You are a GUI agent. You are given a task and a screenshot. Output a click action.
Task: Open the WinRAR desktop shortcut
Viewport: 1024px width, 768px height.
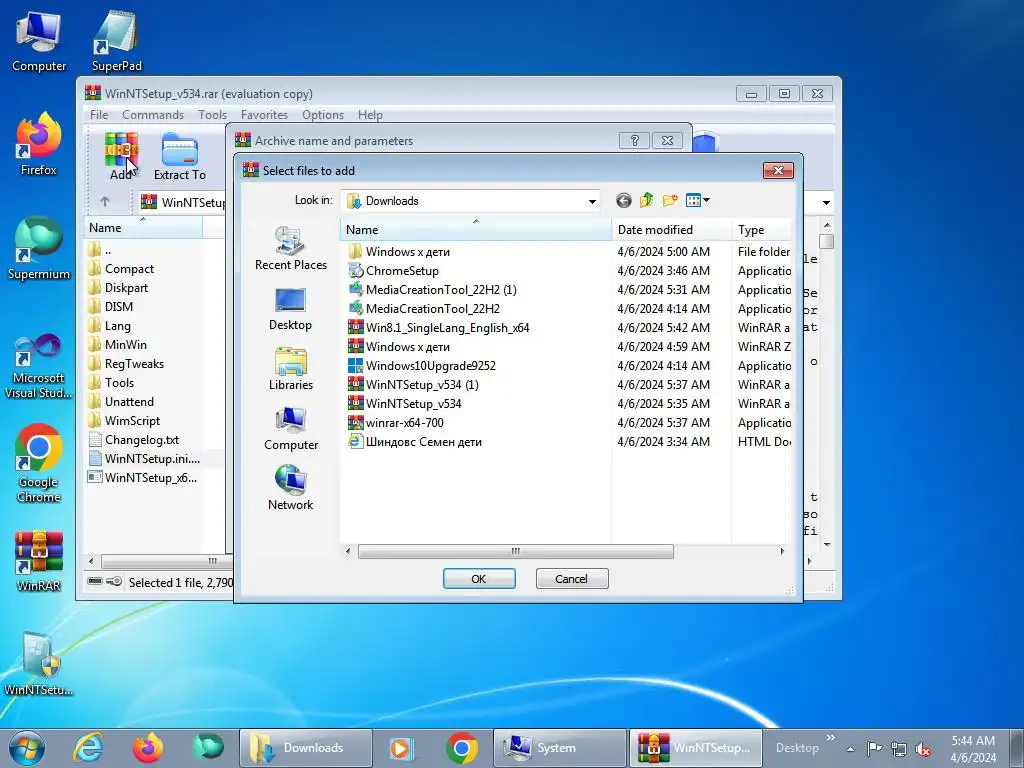point(39,562)
